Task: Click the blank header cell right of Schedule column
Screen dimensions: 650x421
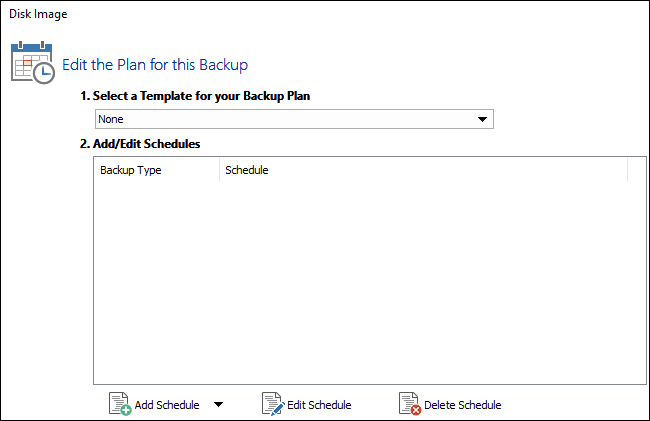Action: 637,170
